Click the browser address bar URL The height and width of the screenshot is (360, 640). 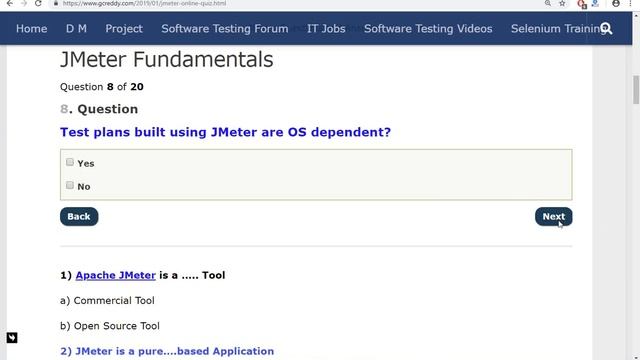144,3
